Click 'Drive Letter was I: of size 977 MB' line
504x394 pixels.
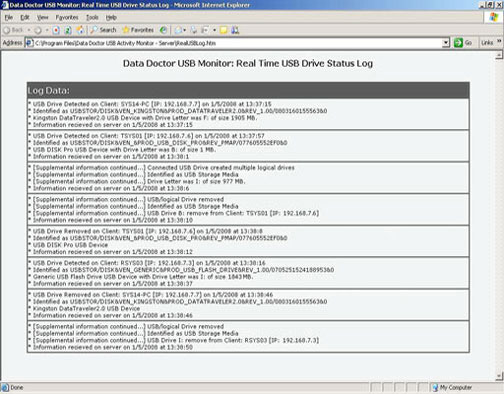pyautogui.click(x=137, y=182)
